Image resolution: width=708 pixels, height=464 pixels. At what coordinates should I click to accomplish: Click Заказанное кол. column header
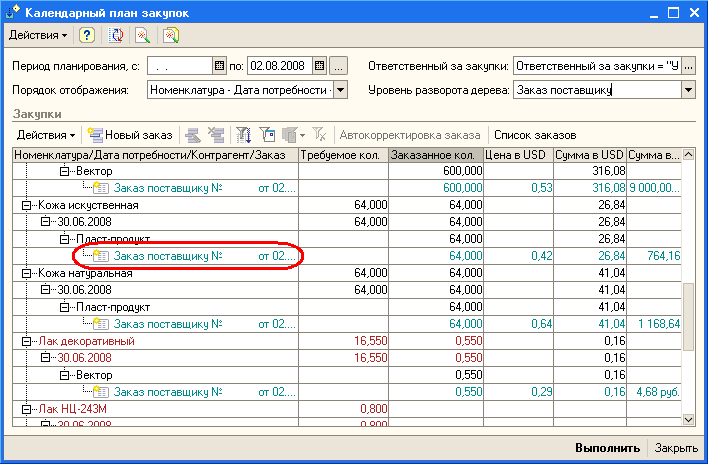[436, 155]
